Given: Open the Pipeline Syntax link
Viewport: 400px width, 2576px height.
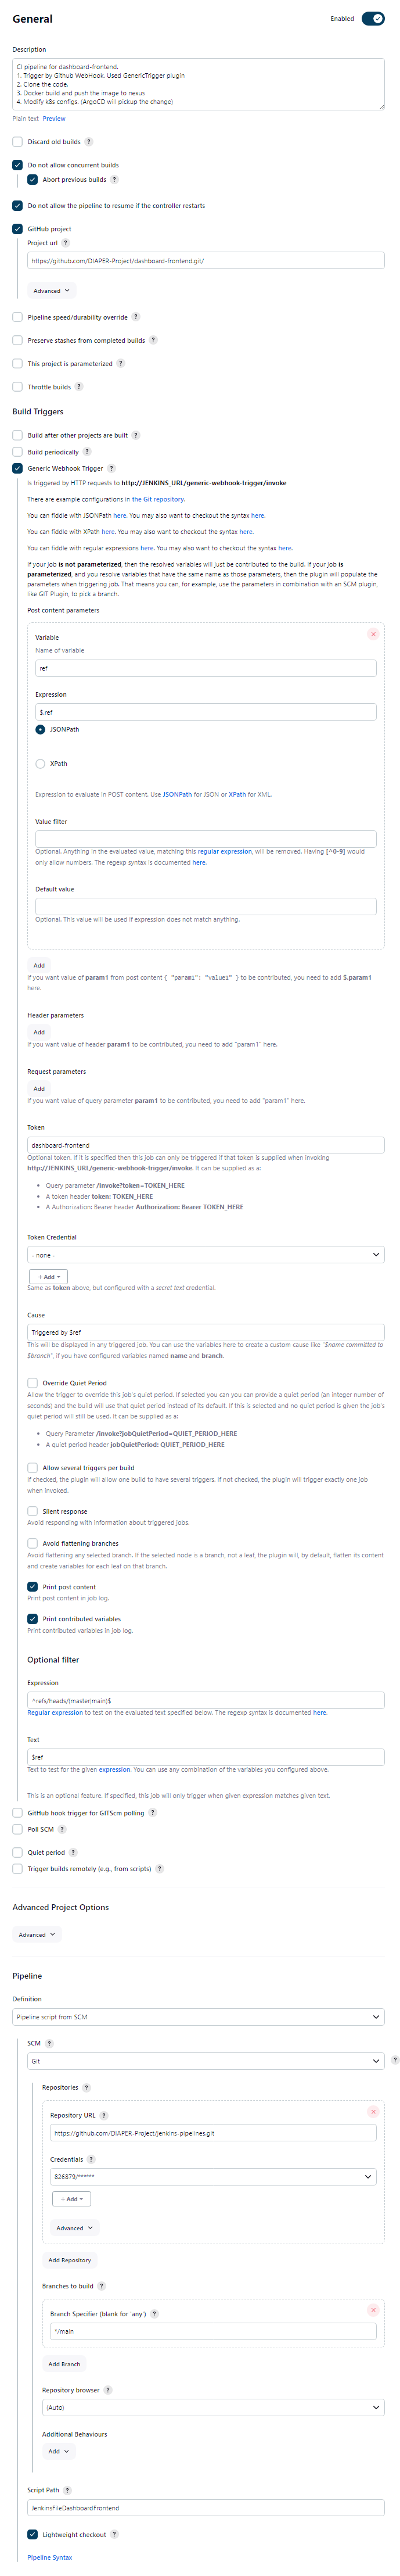Looking at the screenshot, I should pyautogui.click(x=50, y=2557).
